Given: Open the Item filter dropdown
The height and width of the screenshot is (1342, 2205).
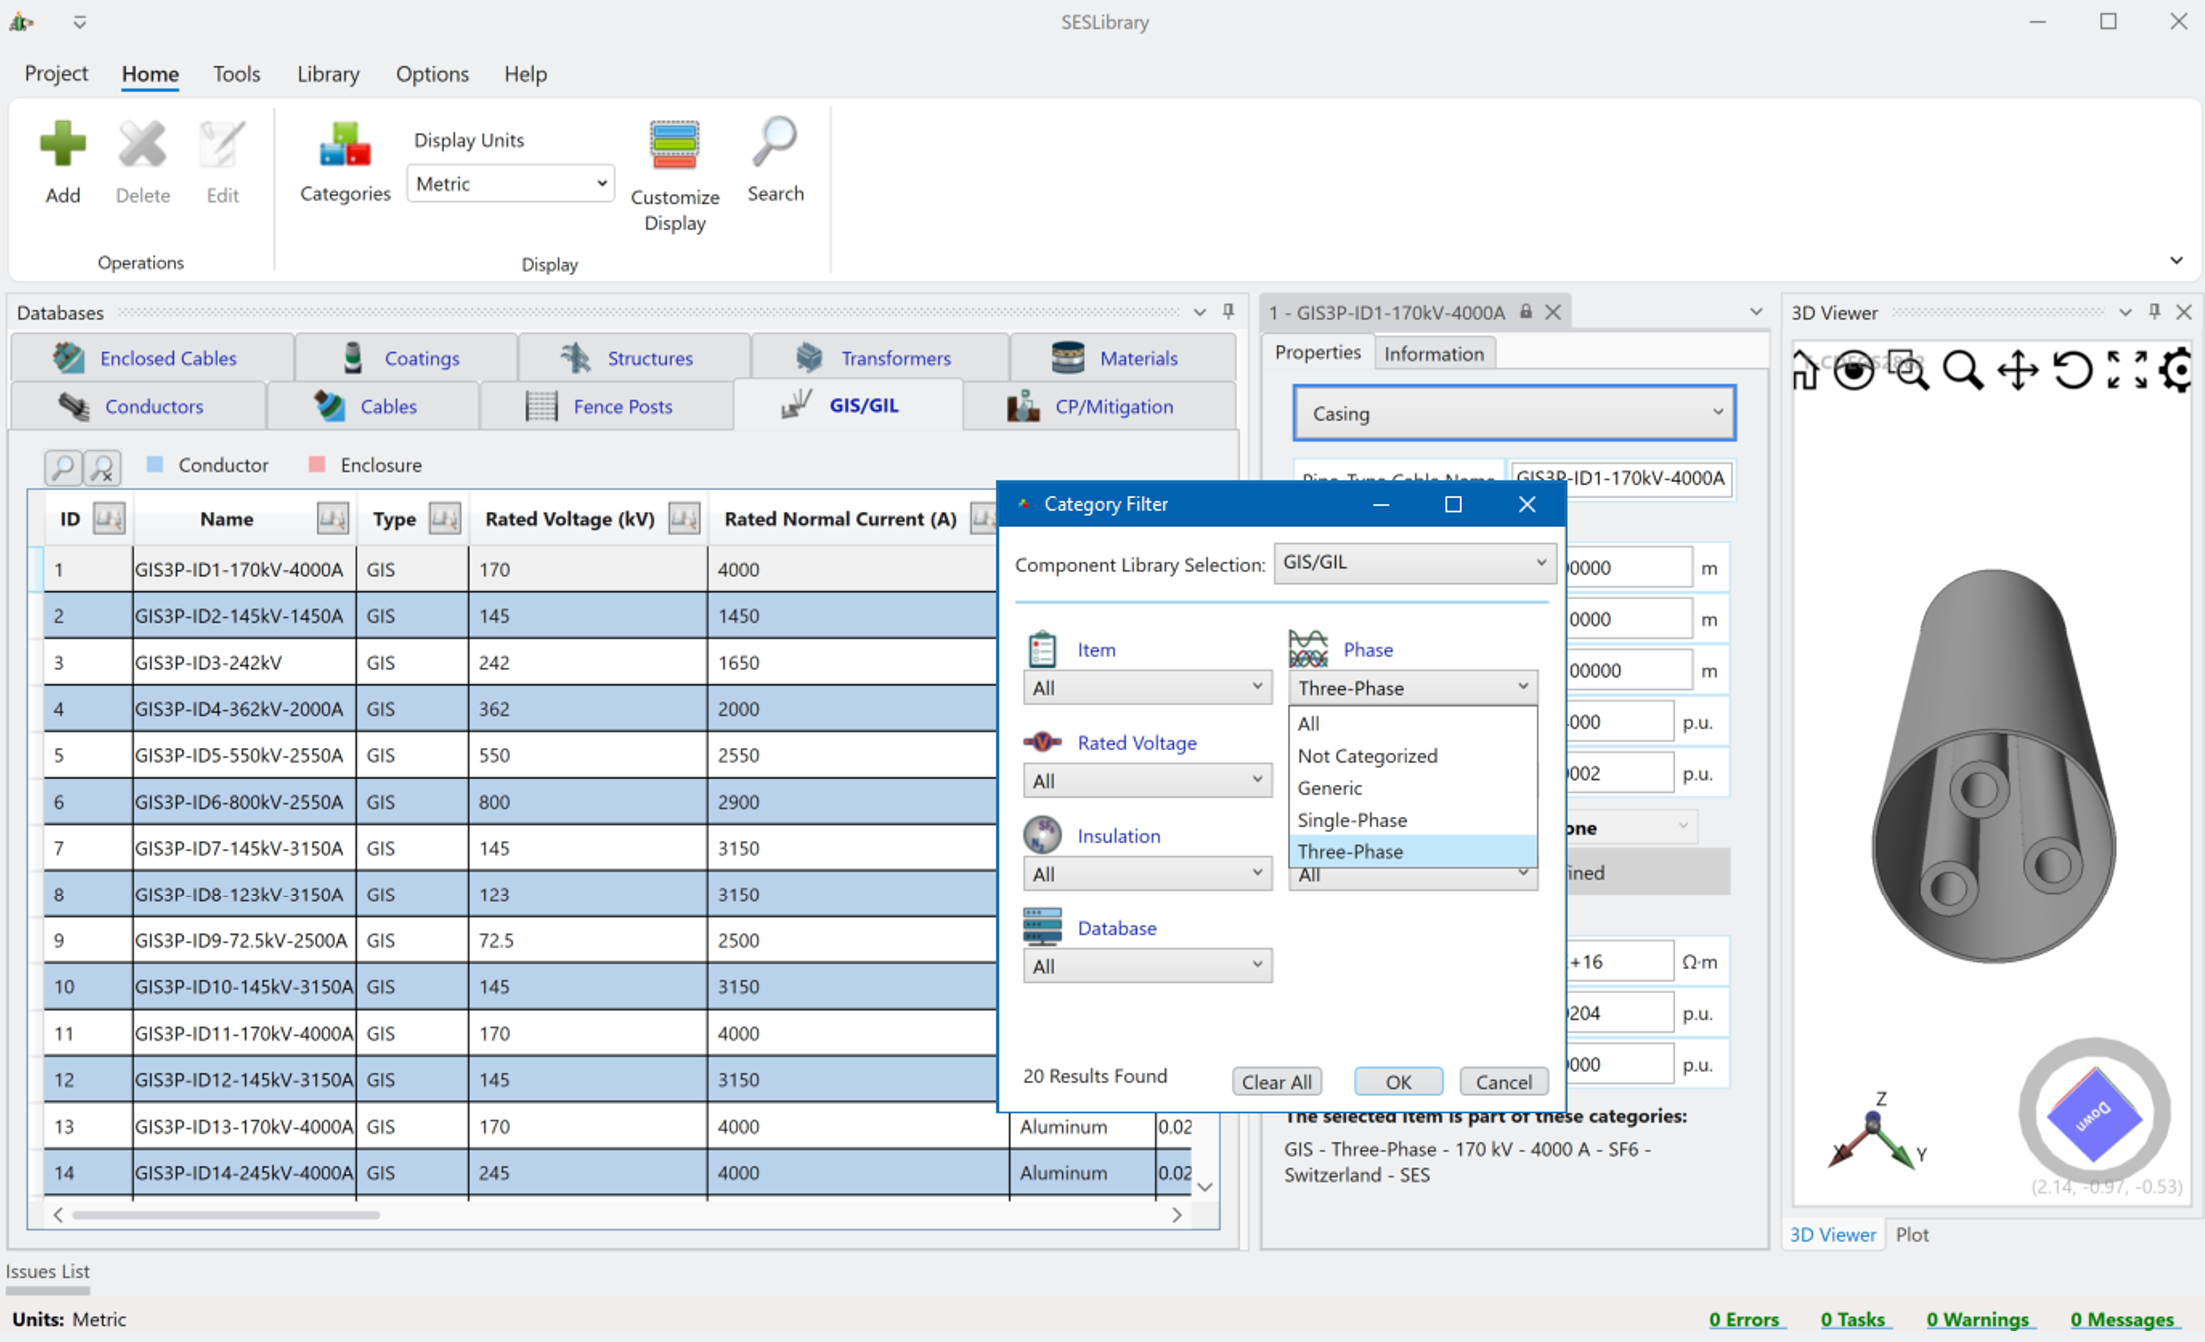Looking at the screenshot, I should click(1147, 687).
